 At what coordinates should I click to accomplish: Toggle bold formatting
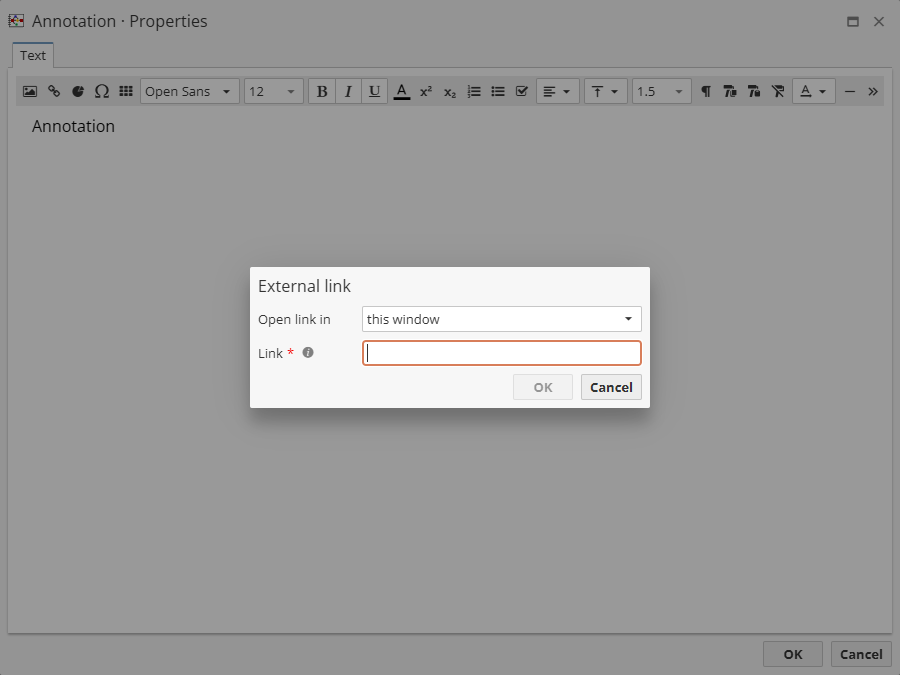pos(322,91)
